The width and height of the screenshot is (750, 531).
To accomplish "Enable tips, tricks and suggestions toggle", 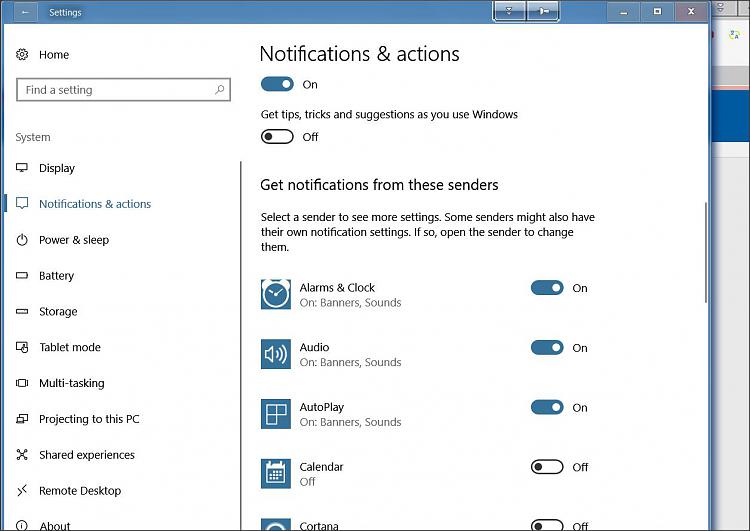I will [277, 137].
